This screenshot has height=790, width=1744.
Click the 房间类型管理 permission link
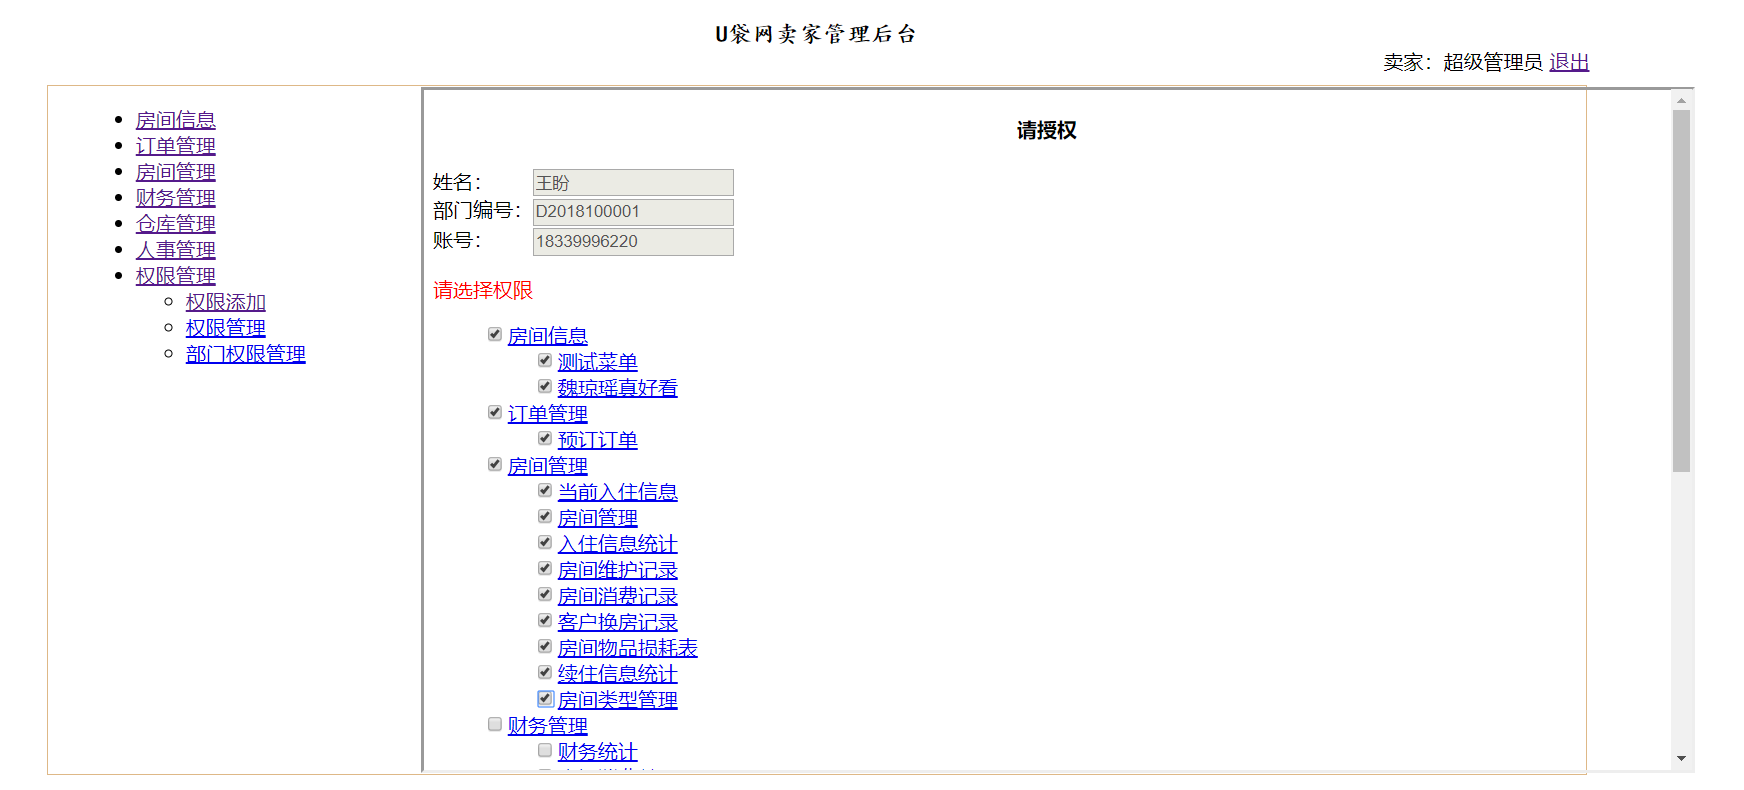[x=617, y=700]
